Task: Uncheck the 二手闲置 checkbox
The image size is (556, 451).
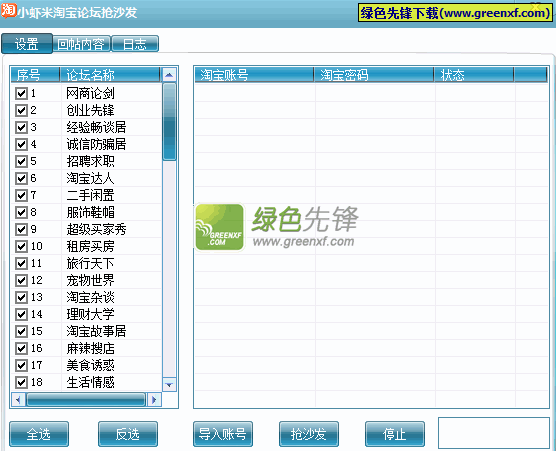Action: pos(21,196)
